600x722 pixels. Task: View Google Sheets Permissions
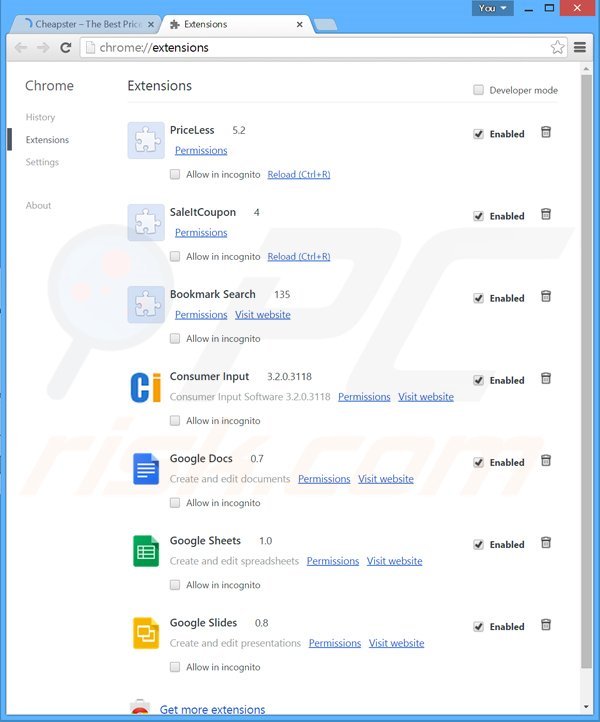333,561
